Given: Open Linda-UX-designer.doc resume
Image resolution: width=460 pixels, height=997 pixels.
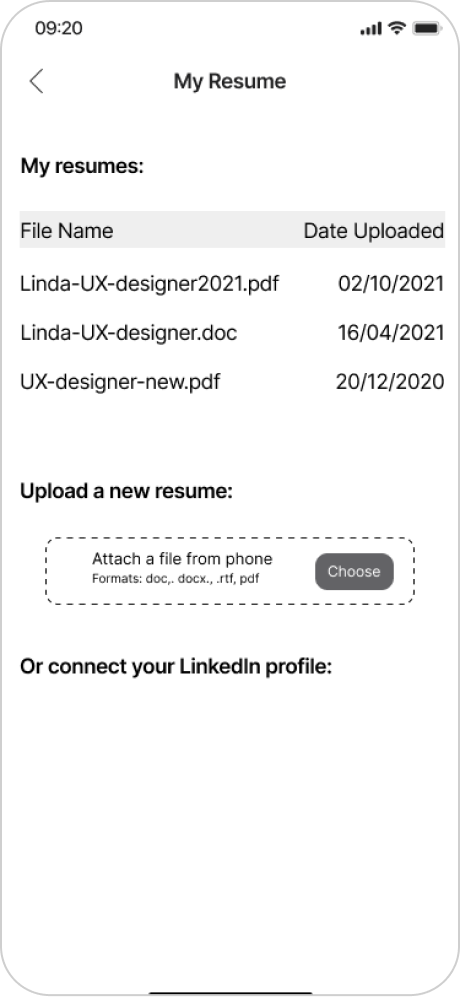Looking at the screenshot, I should 129,333.
